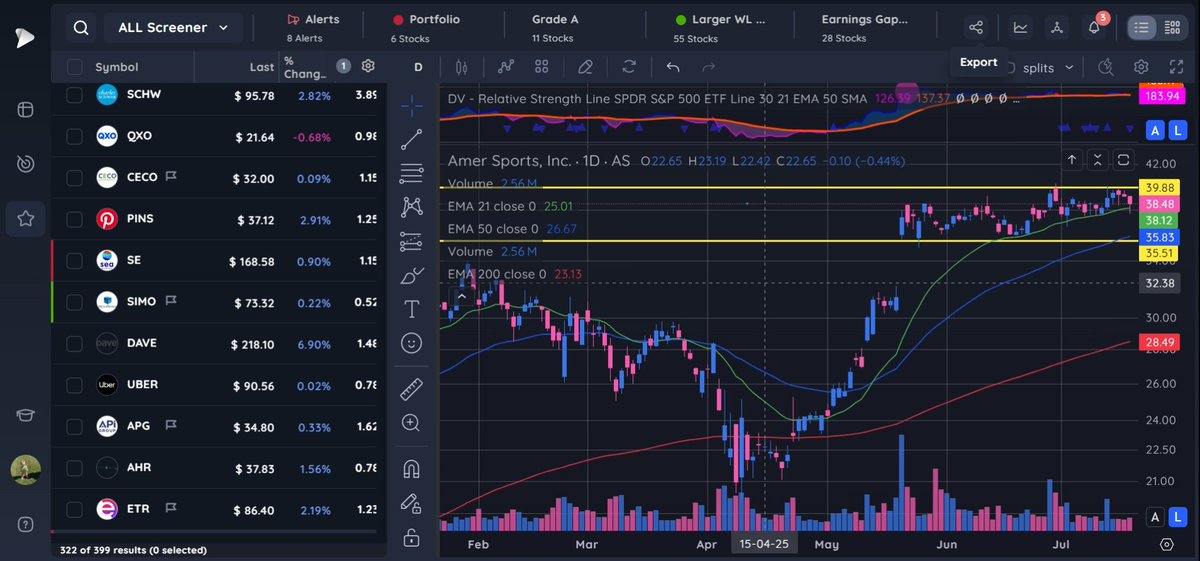Open the Alerts watchlist tab
The width and height of the screenshot is (1200, 561).
coord(313,28)
